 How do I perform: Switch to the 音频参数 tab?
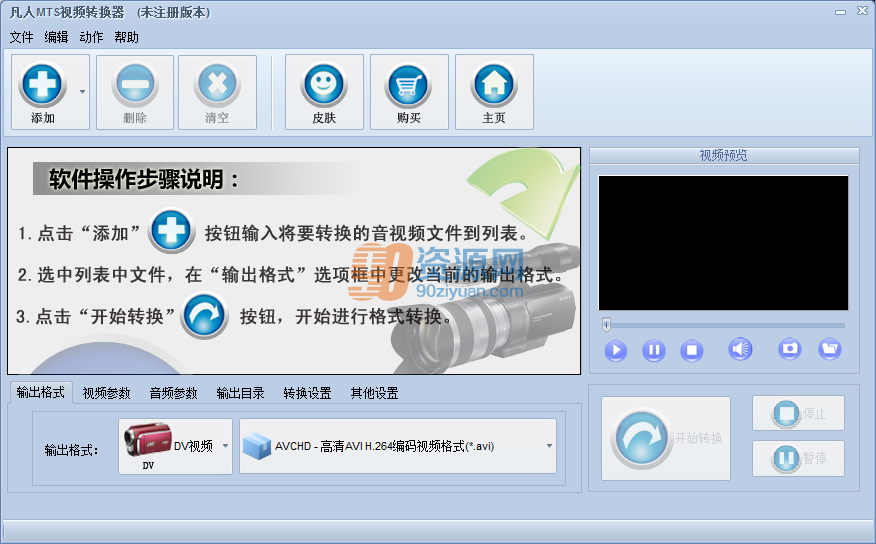[x=173, y=393]
